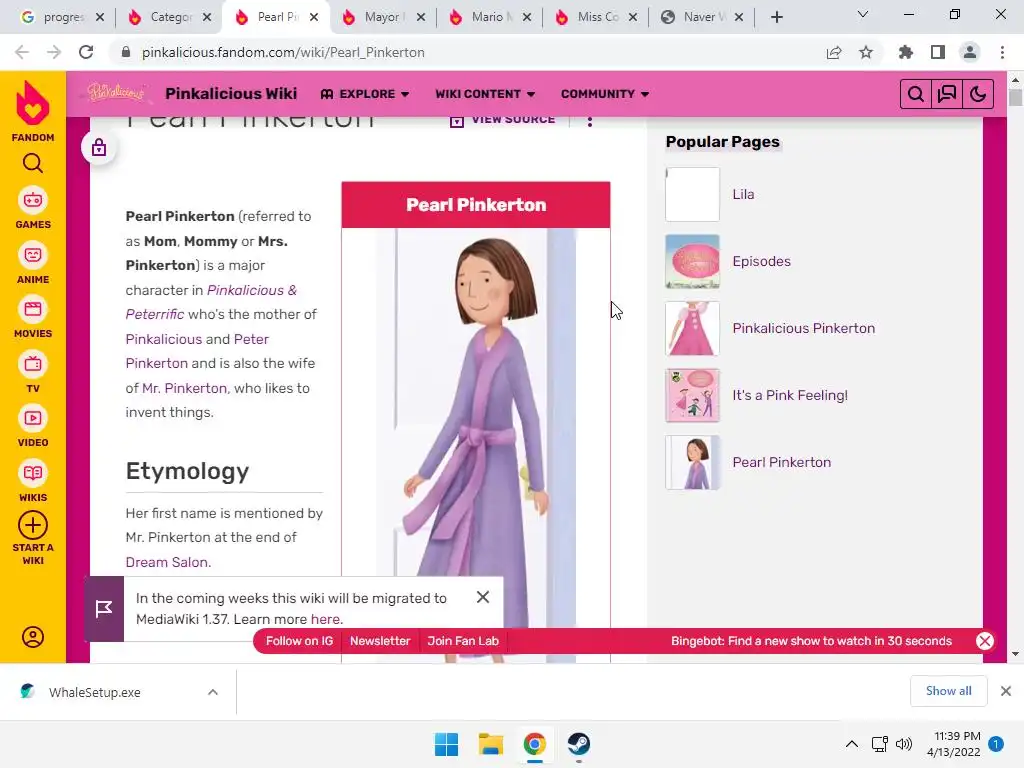
Task: Open the Wikis section icon
Action: (x=33, y=473)
